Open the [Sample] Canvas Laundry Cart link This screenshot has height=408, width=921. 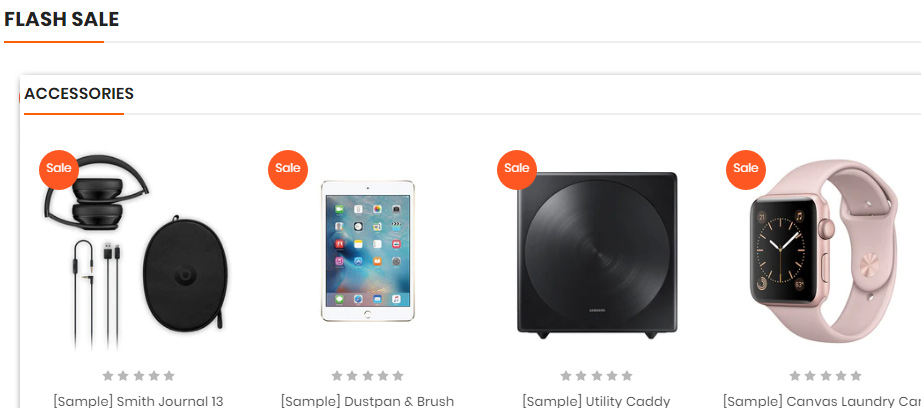[822, 402]
